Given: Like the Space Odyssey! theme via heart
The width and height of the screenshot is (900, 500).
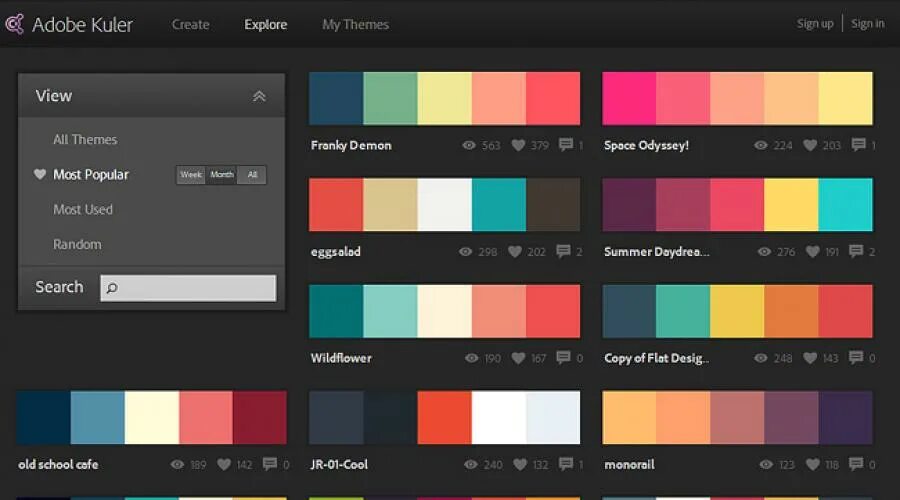Looking at the screenshot, I should point(810,145).
